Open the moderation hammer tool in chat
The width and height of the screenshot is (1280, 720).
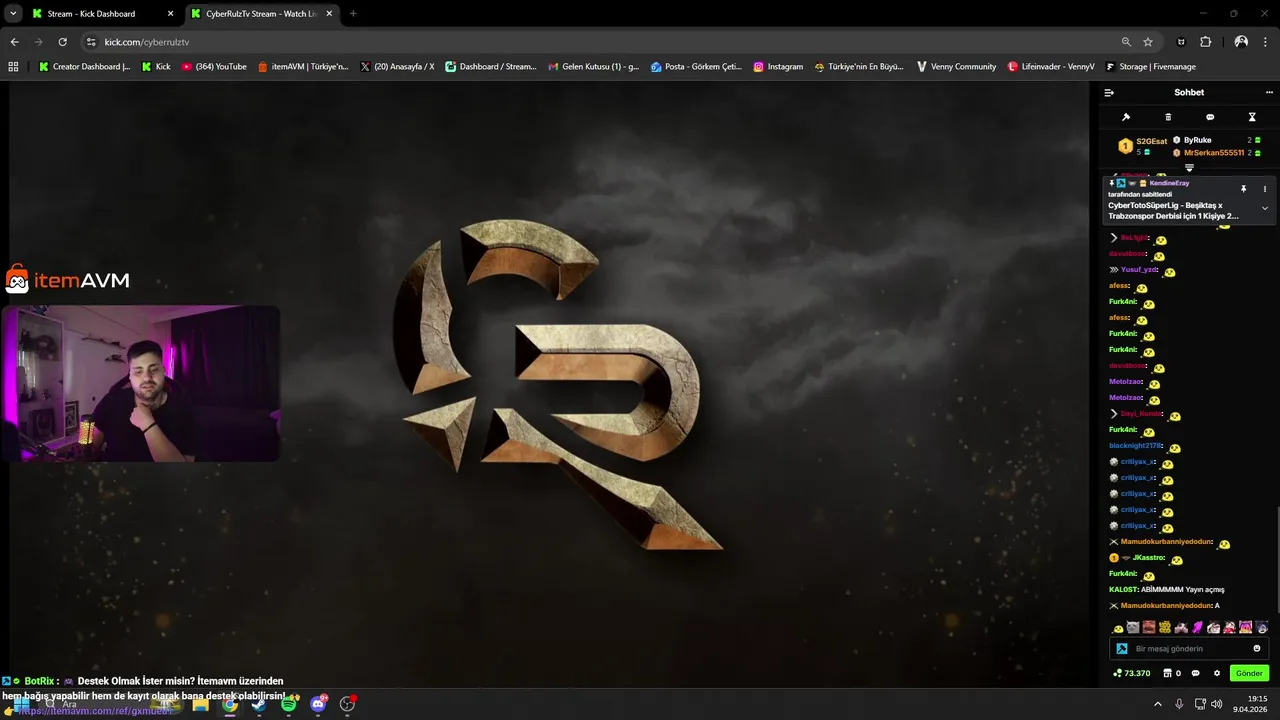(x=1126, y=117)
